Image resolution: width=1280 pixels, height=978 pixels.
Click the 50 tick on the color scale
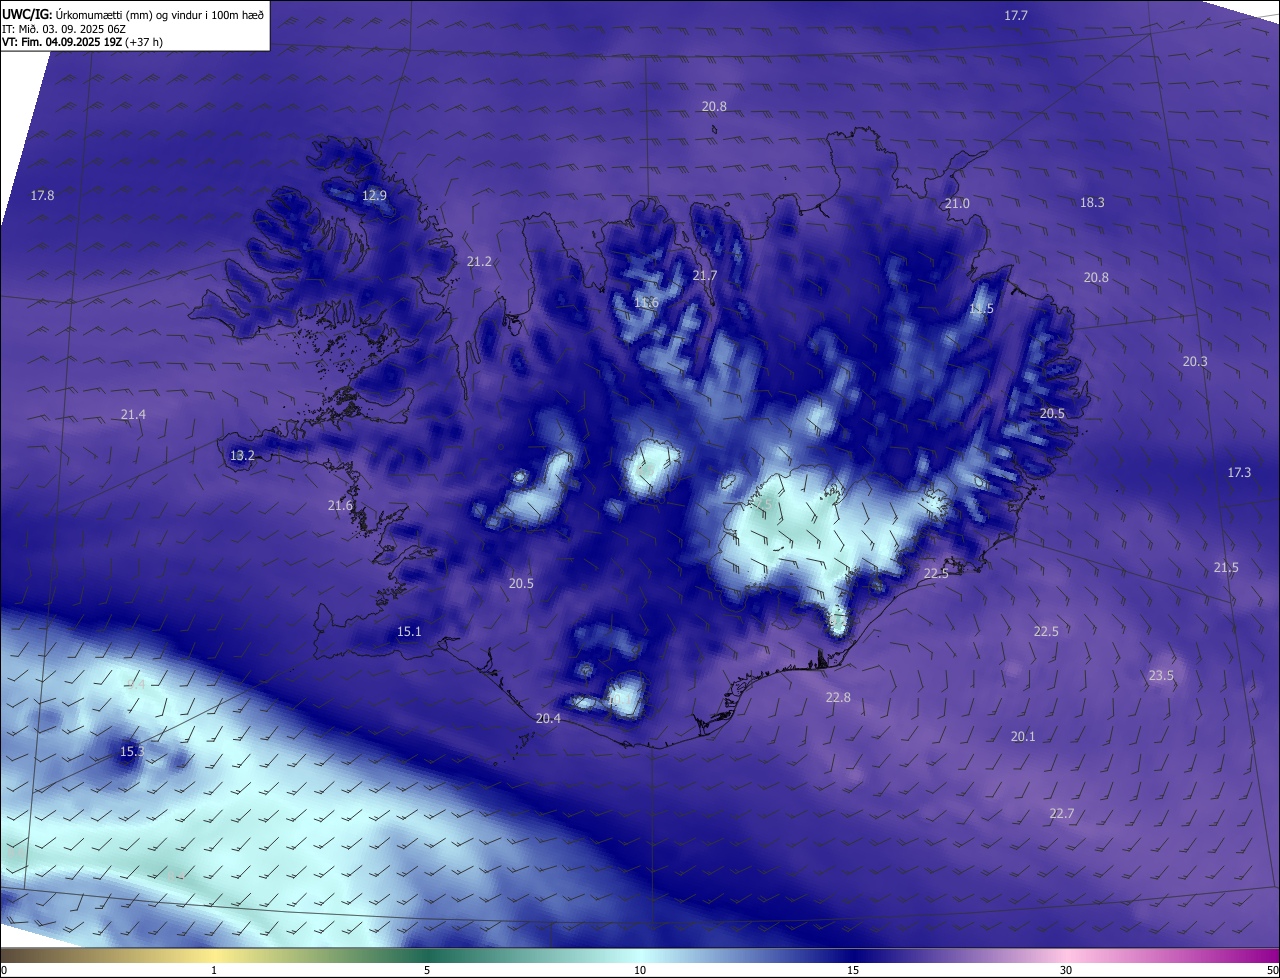click(1273, 970)
